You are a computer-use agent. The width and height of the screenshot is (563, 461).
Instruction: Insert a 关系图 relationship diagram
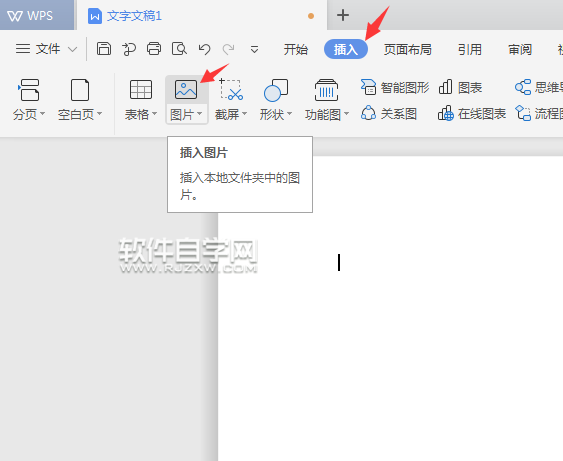[389, 114]
